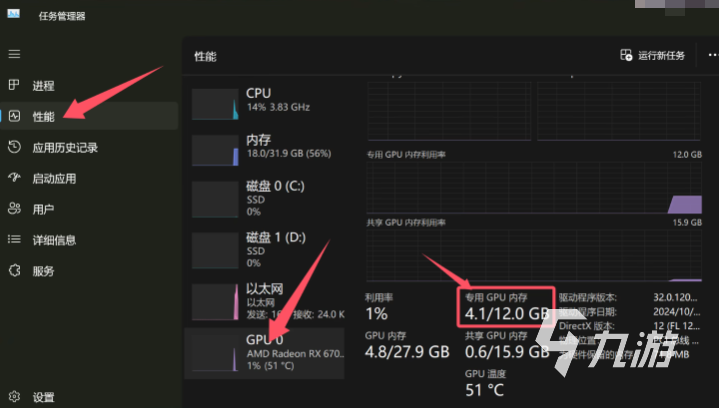This screenshot has width=719, height=408.
Task: Click Disk 1 mini graph thumbnail
Action: 215,251
